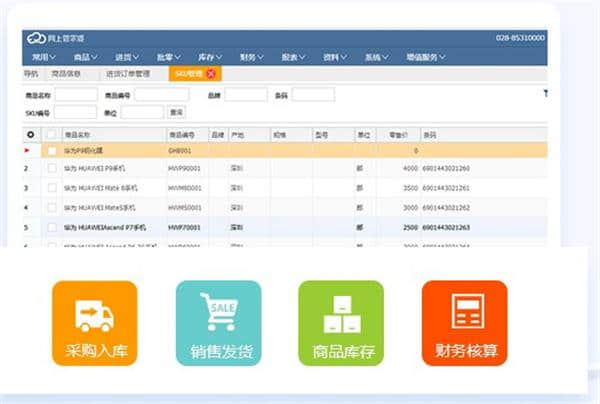
Task: Click the gear icon in table header
Action: tap(30, 133)
